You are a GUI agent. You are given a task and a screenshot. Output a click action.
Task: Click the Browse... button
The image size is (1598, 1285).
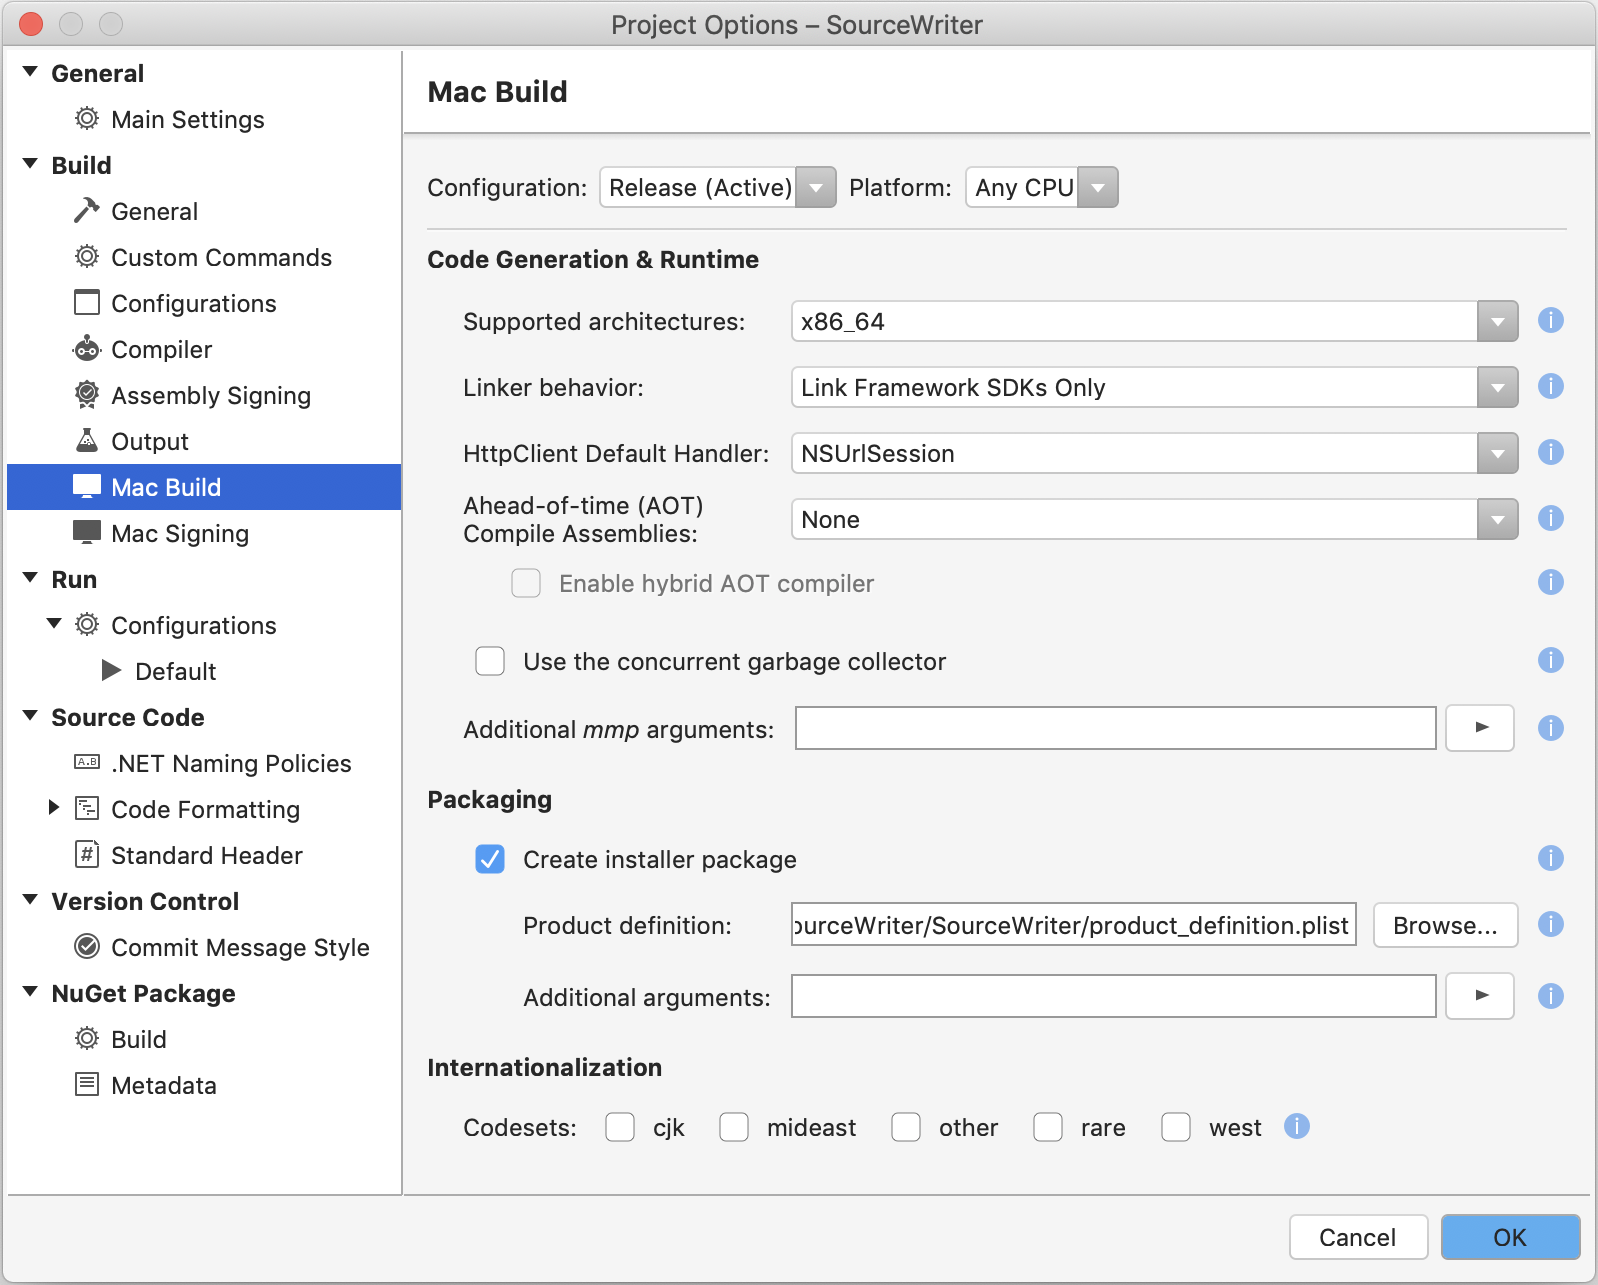coord(1445,925)
